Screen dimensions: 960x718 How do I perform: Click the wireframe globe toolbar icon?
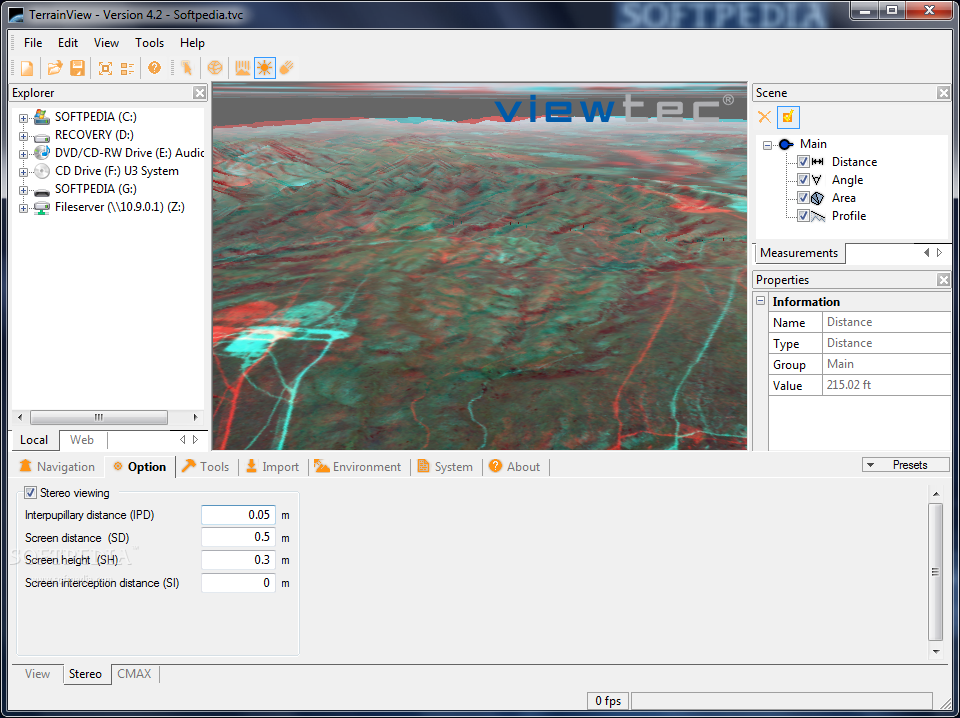click(214, 67)
